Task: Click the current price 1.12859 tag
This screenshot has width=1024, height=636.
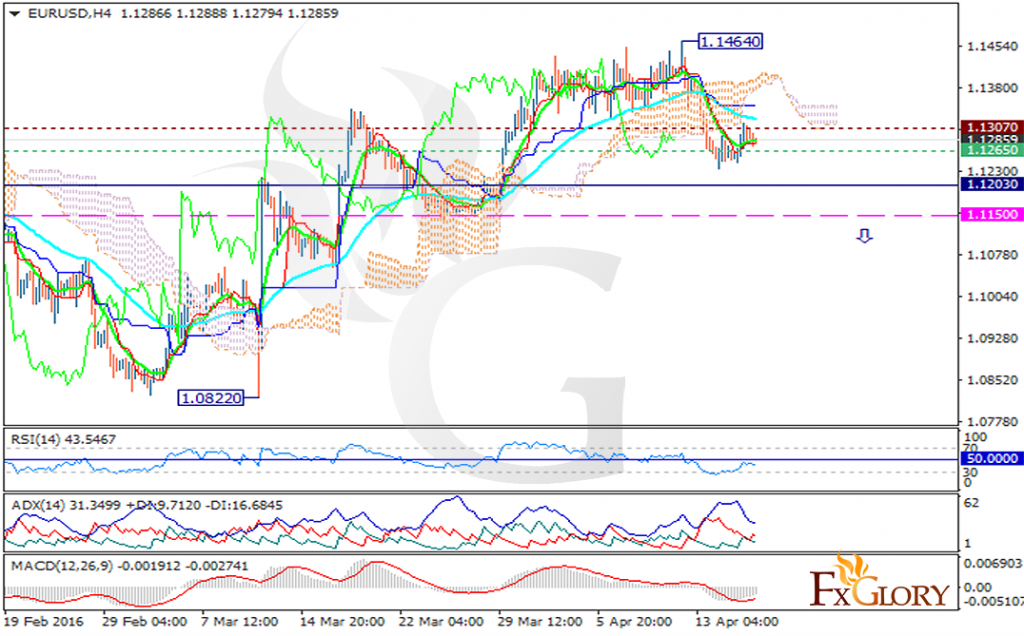Action: [x=992, y=139]
